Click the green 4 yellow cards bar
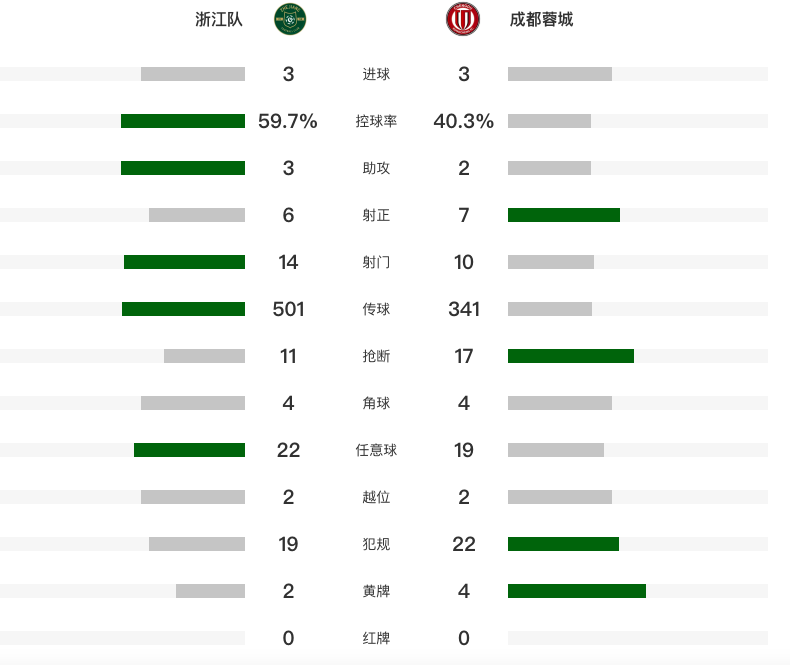This screenshot has height=665, width=790. coord(577,591)
